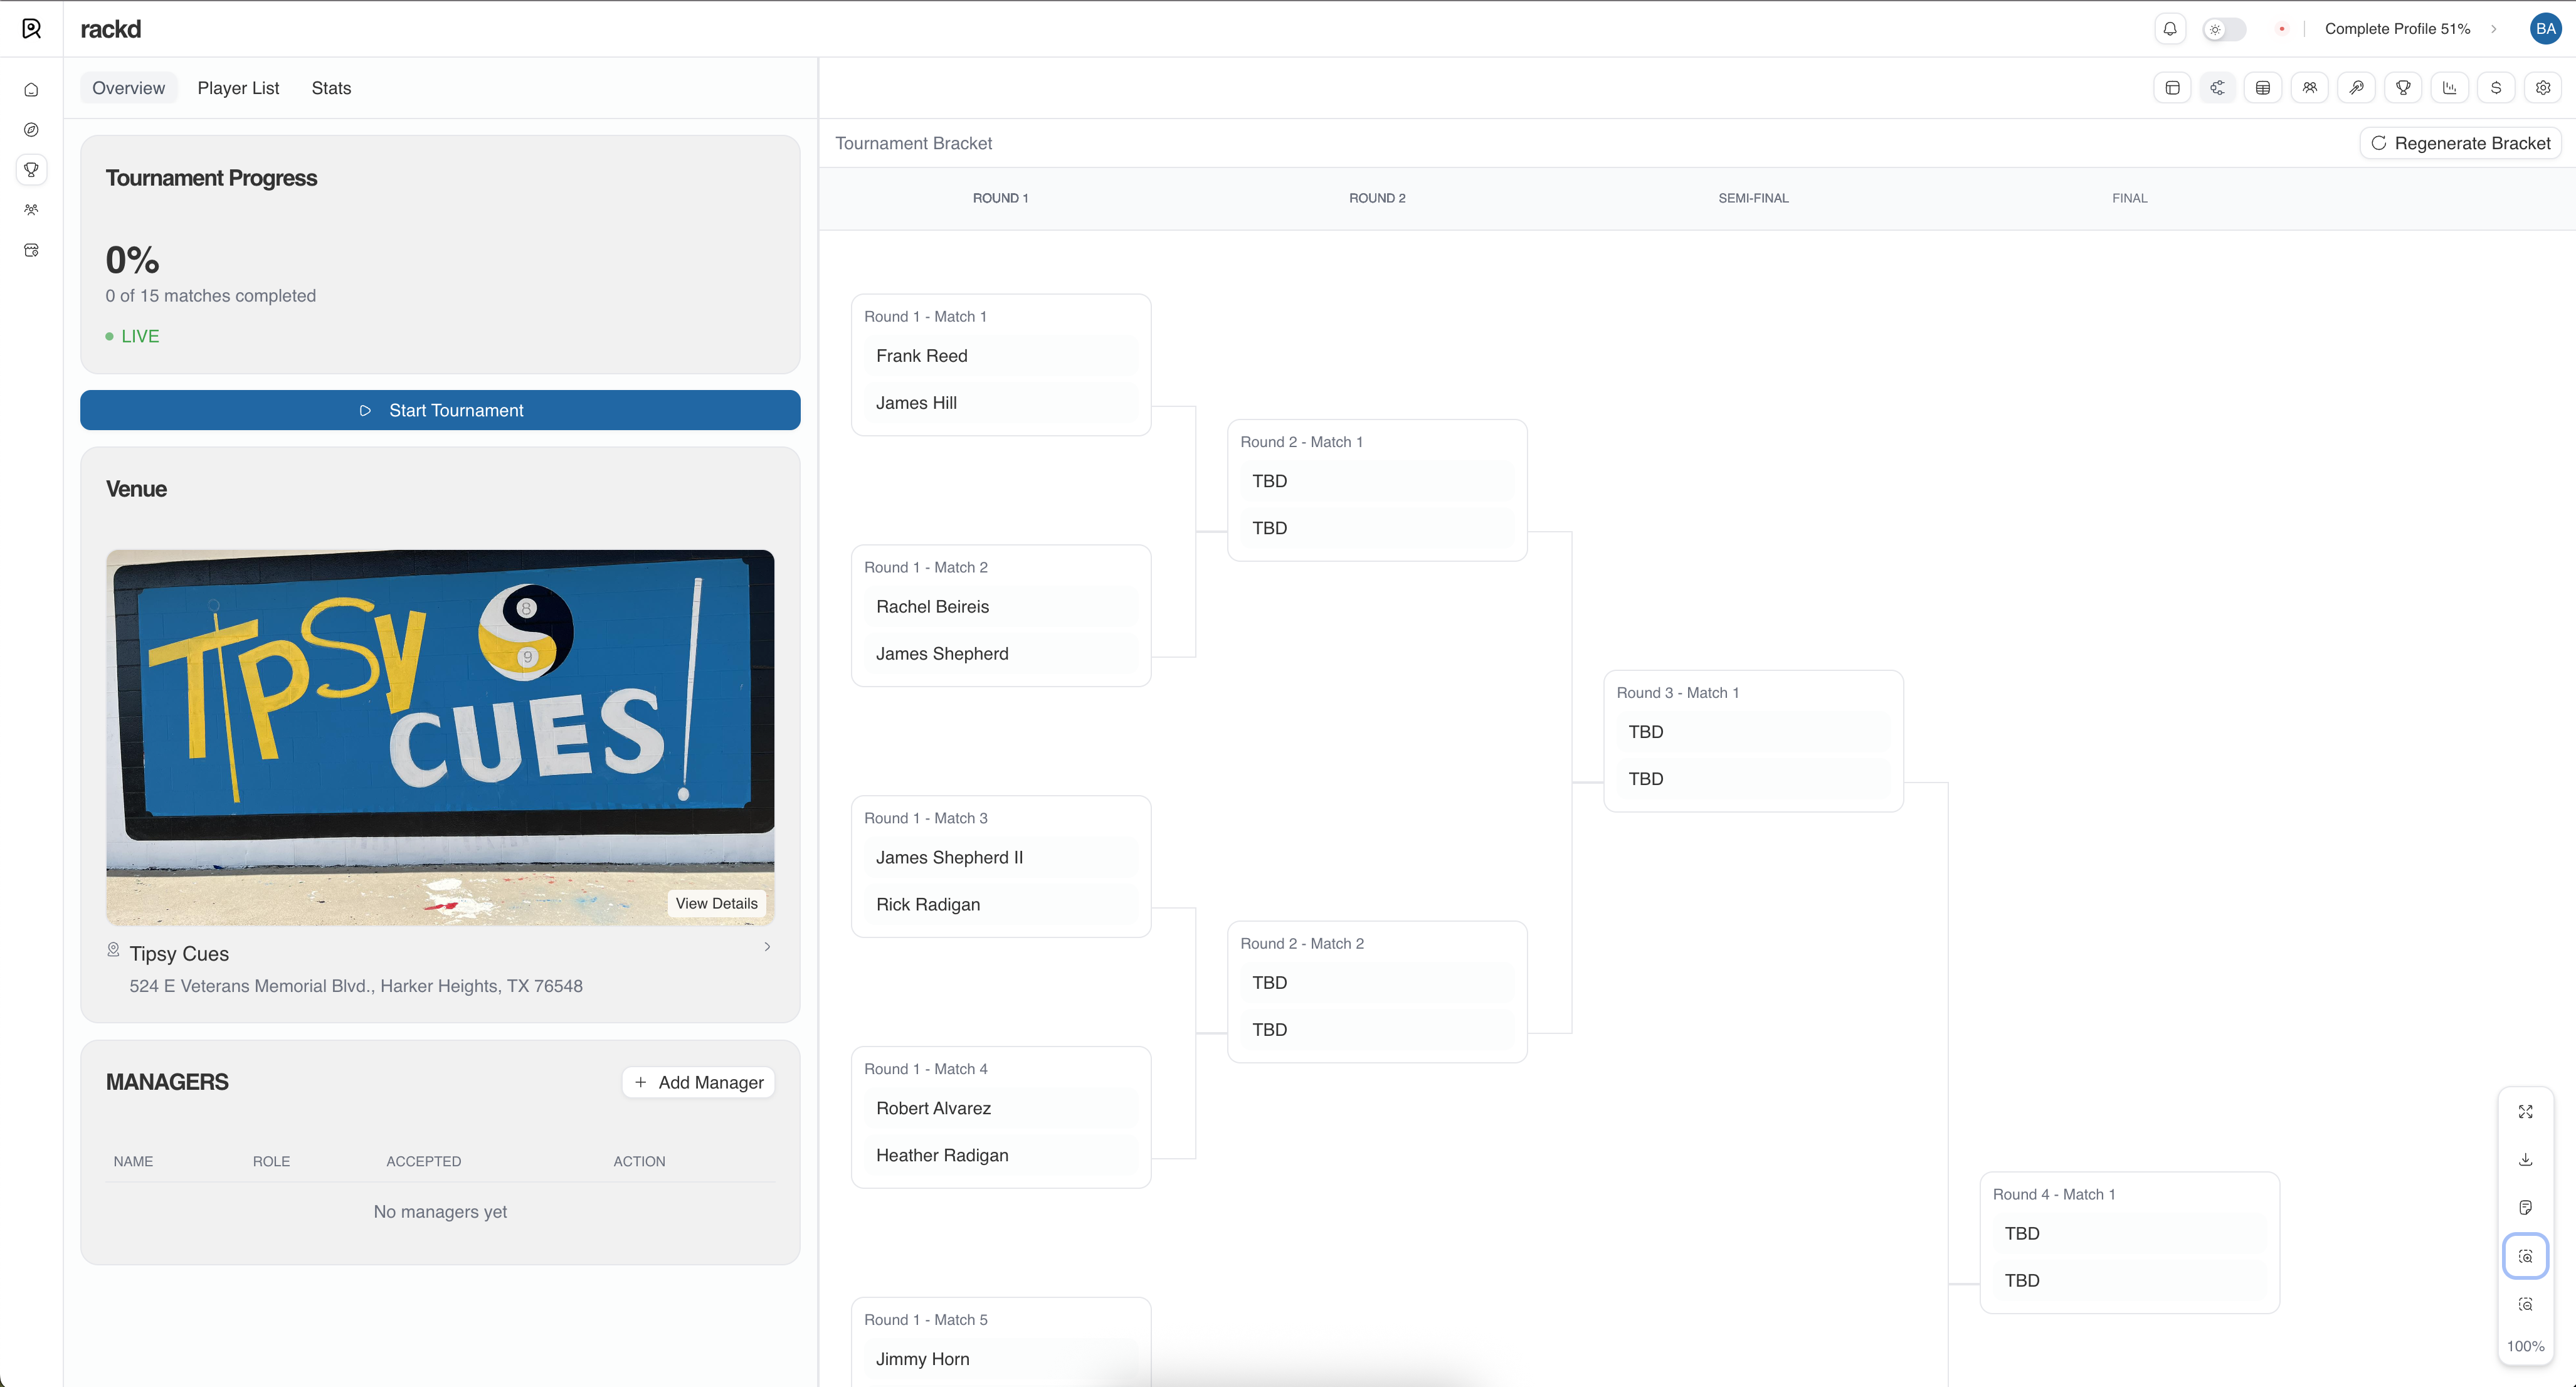Click the trophy icon in top toolbar
Viewport: 2576px width, 1387px height.
(x=2403, y=88)
